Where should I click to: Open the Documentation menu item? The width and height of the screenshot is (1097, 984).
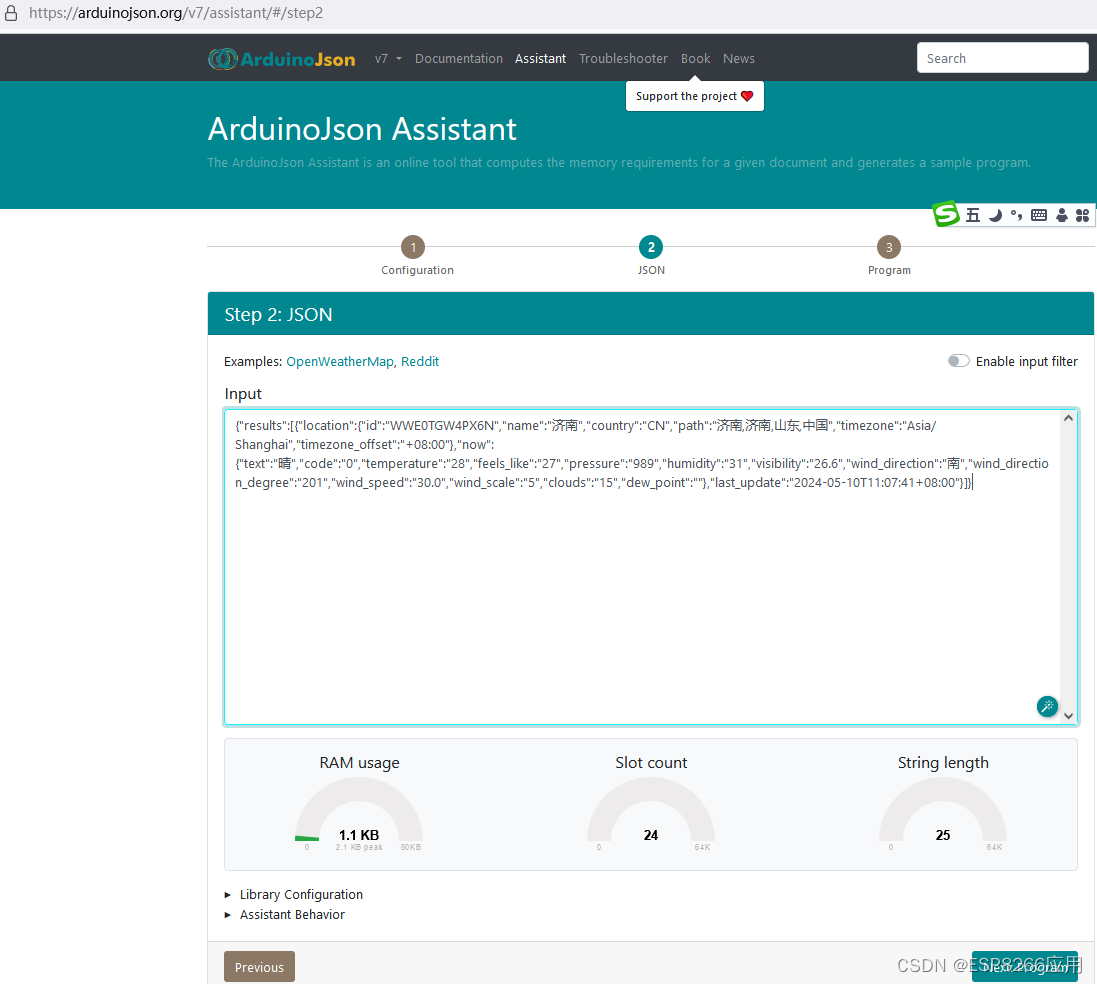(459, 59)
